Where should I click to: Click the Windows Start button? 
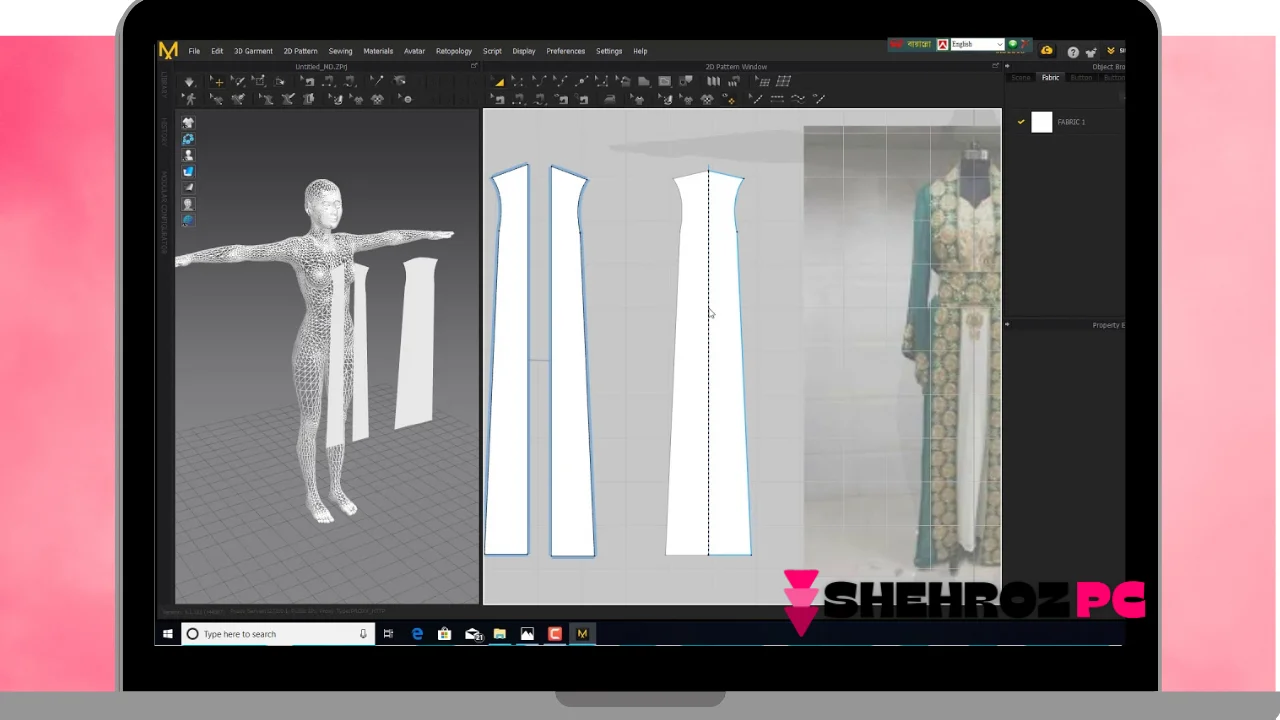[167, 634]
